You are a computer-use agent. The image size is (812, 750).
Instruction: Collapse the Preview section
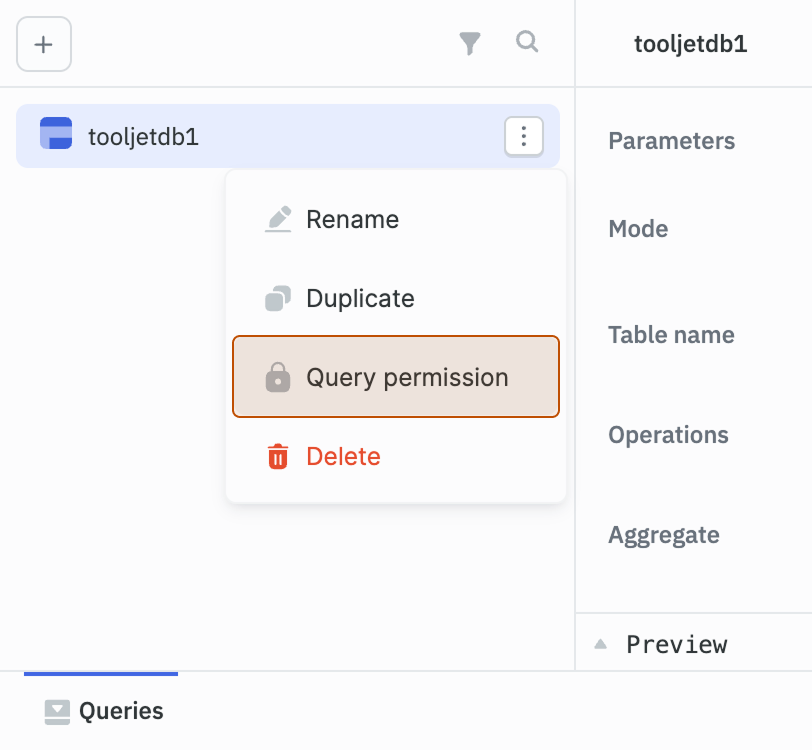(600, 644)
